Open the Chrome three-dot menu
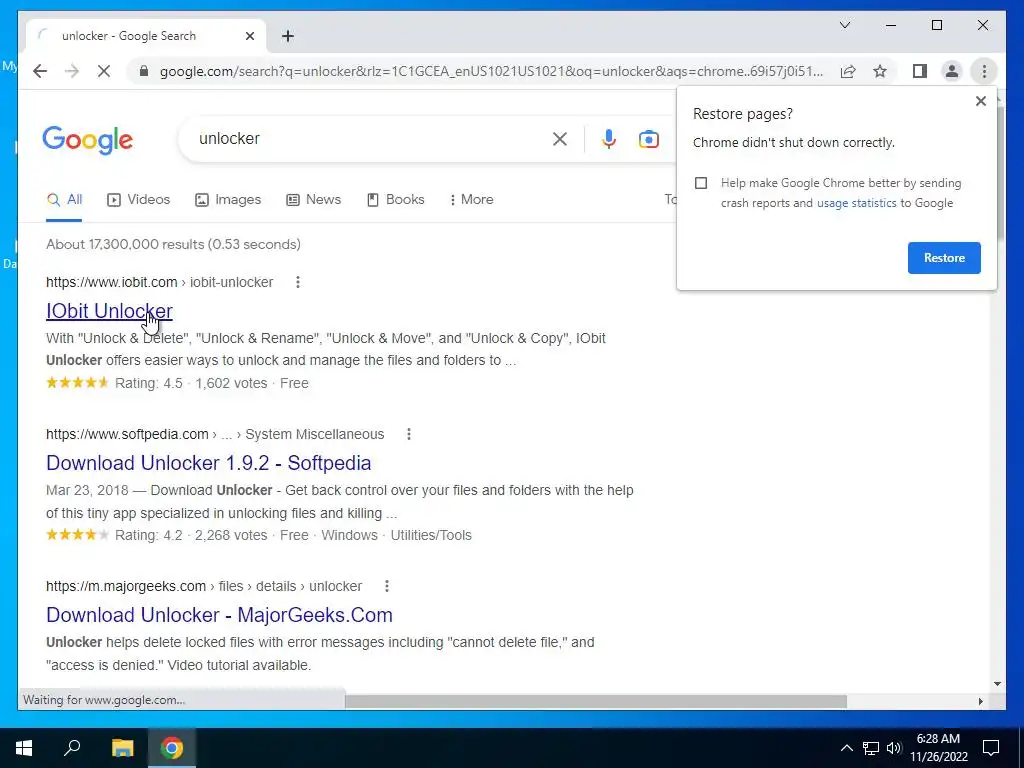 (984, 71)
